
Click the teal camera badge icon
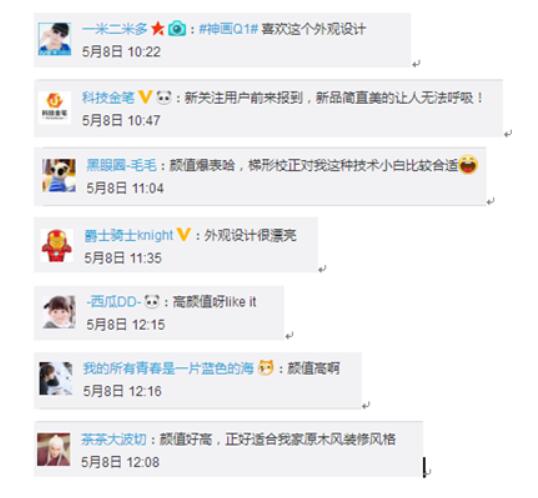[177, 29]
